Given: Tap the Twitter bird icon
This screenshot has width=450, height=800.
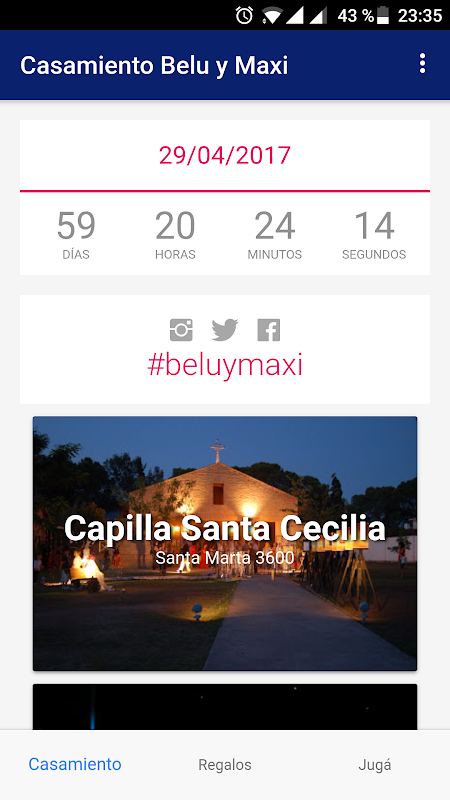Looking at the screenshot, I should 225,330.
